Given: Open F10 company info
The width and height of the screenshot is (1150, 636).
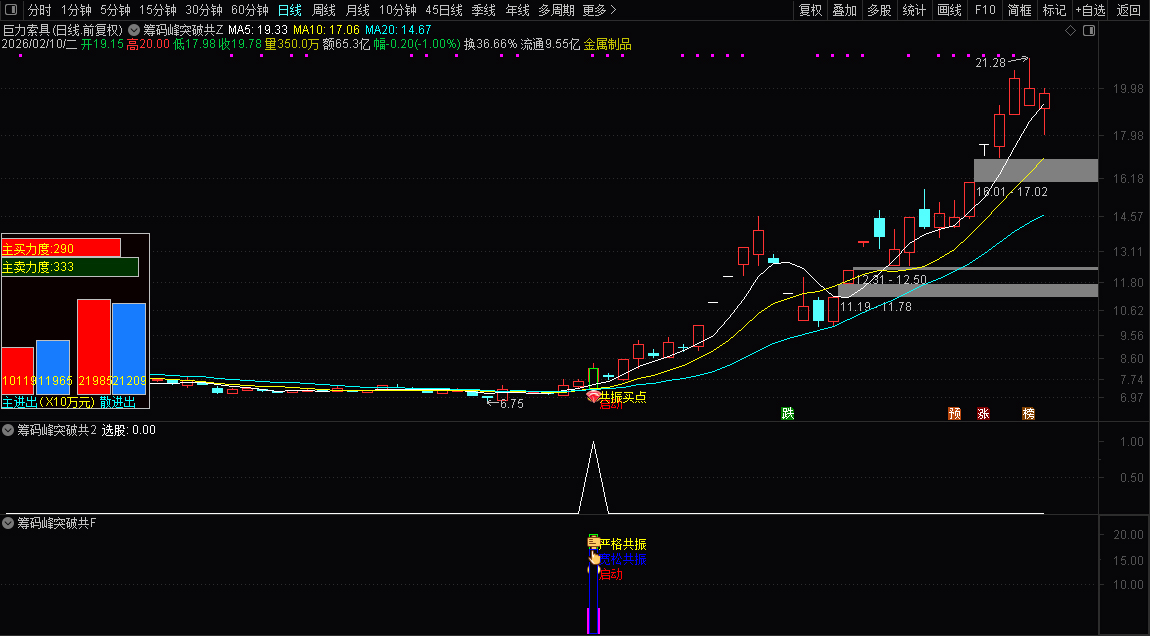Looking at the screenshot, I should pos(985,10).
